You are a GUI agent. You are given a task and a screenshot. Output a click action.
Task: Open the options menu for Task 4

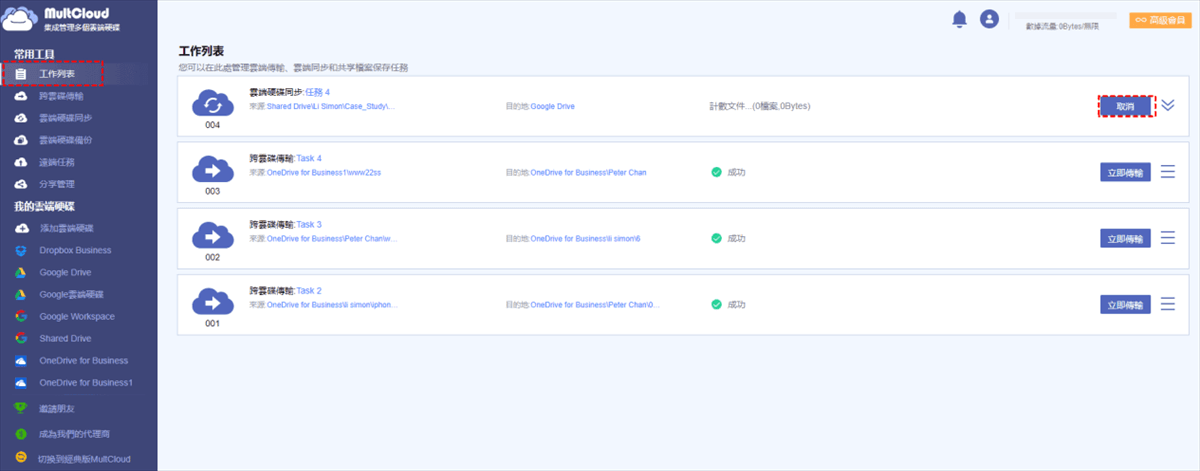tap(1168, 172)
